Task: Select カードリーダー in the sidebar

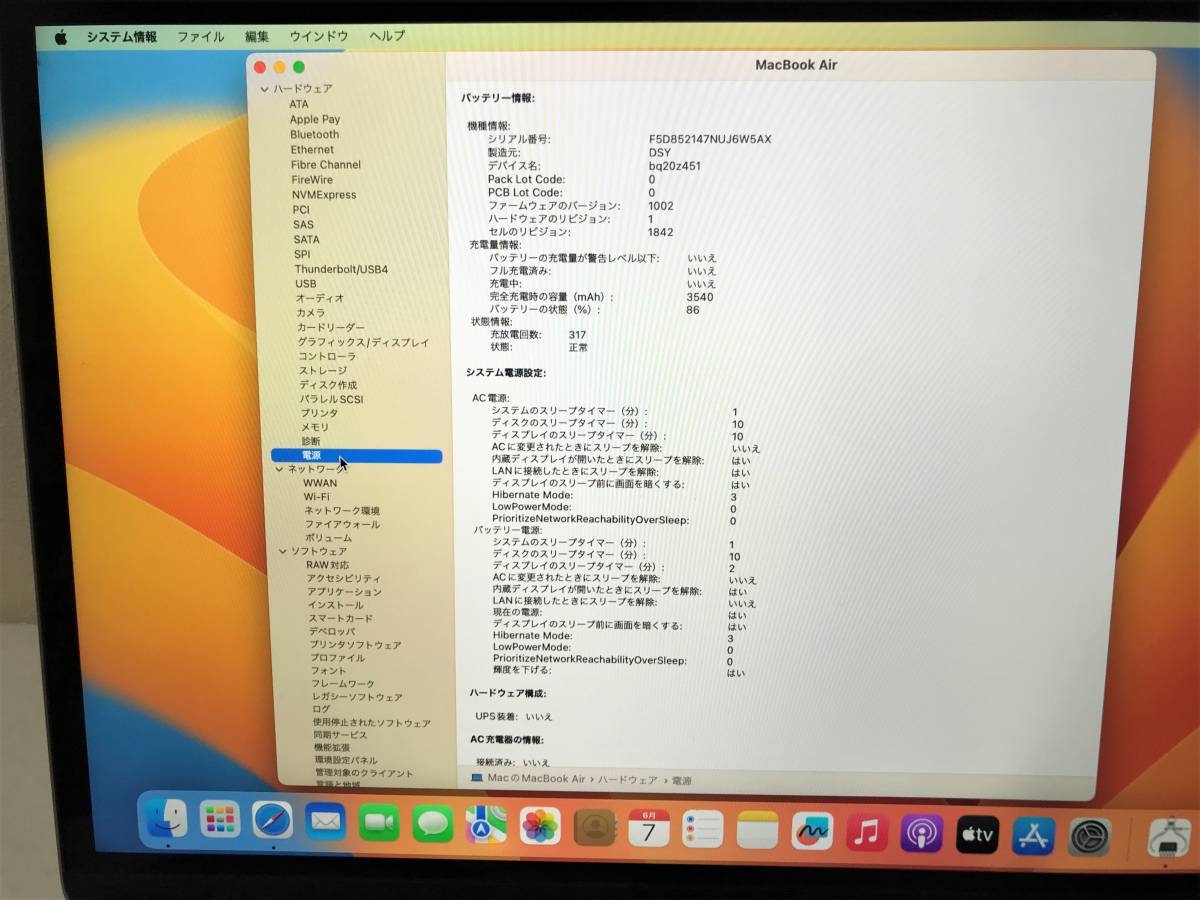Action: coord(331,327)
